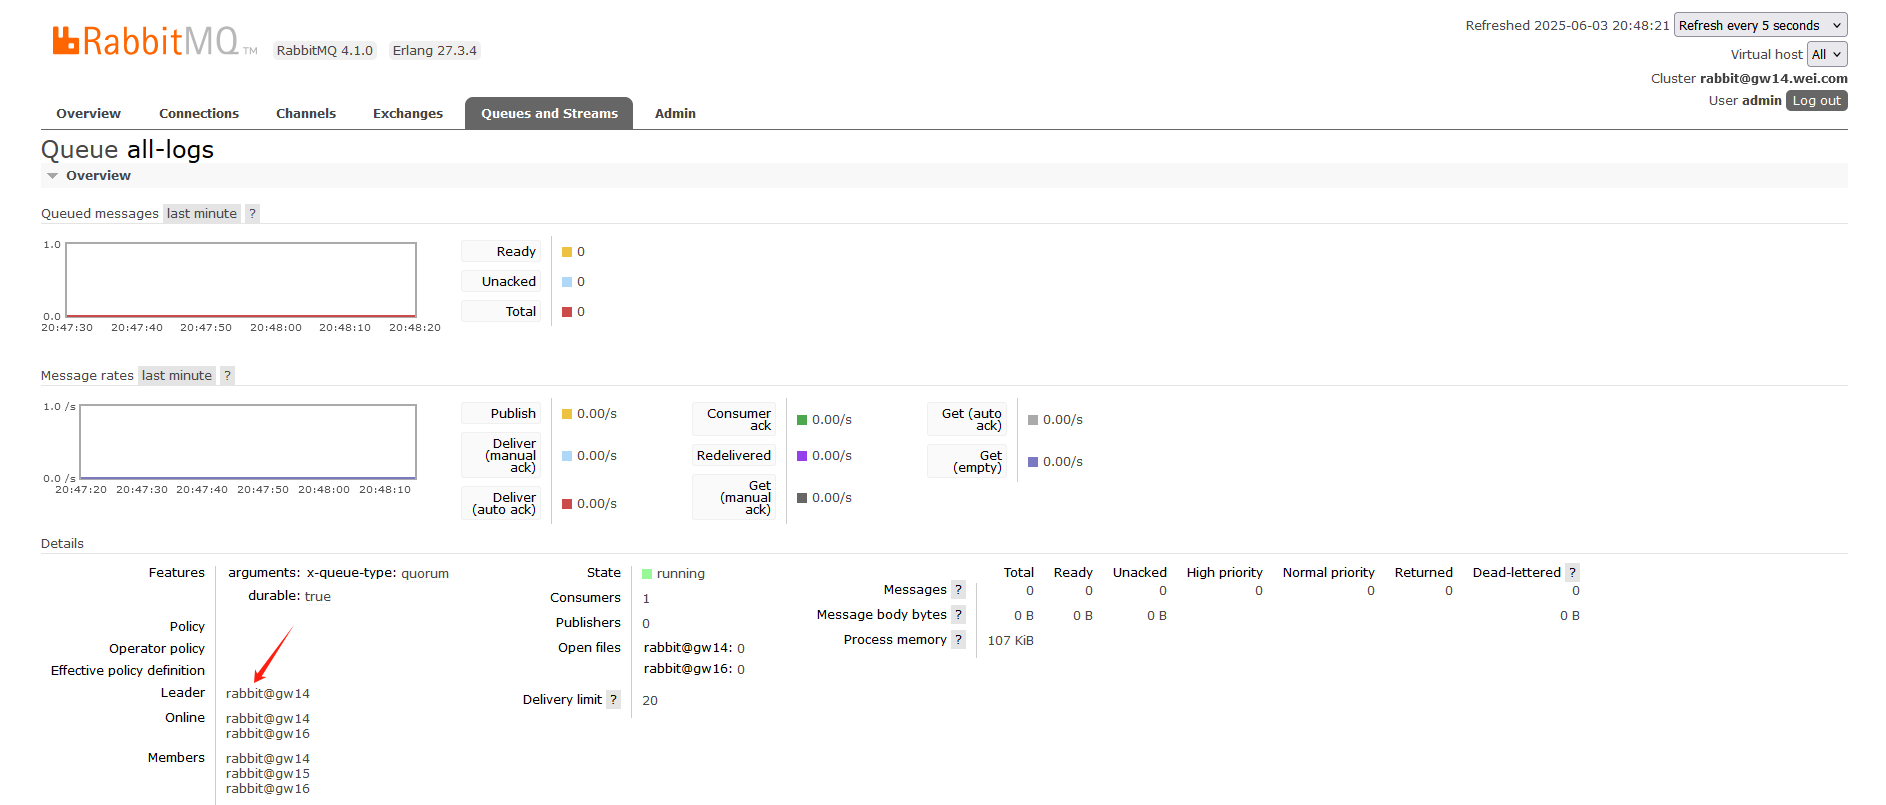This screenshot has width=1886, height=805.
Task: Click Consumer ack green swatch
Action: click(x=802, y=420)
